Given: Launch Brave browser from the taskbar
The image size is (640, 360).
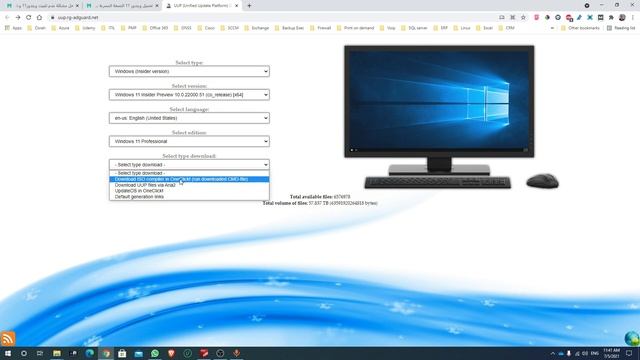Looking at the screenshot, I should pyautogui.click(x=171, y=353).
